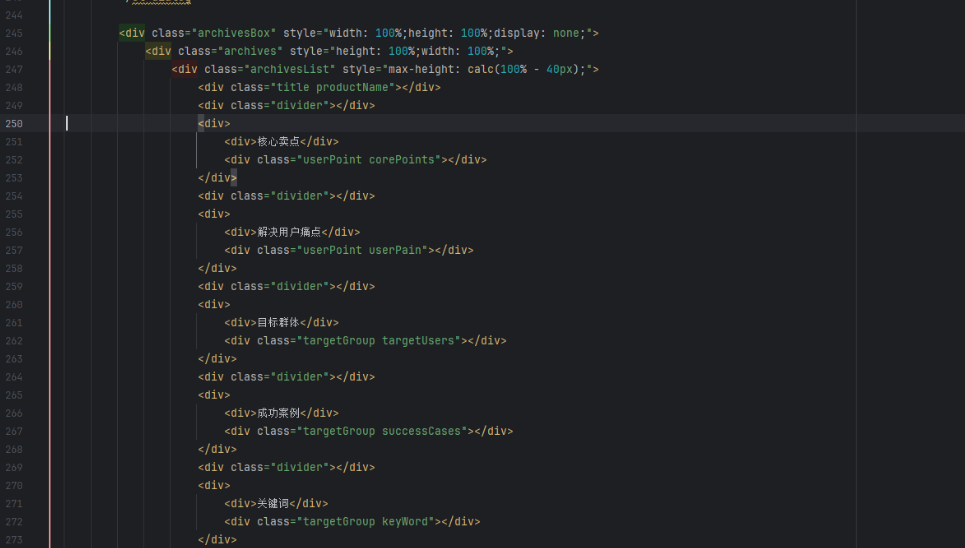Image resolution: width=965 pixels, height=548 pixels.
Task: Click the opening <div> tag on line 260
Action: point(214,305)
